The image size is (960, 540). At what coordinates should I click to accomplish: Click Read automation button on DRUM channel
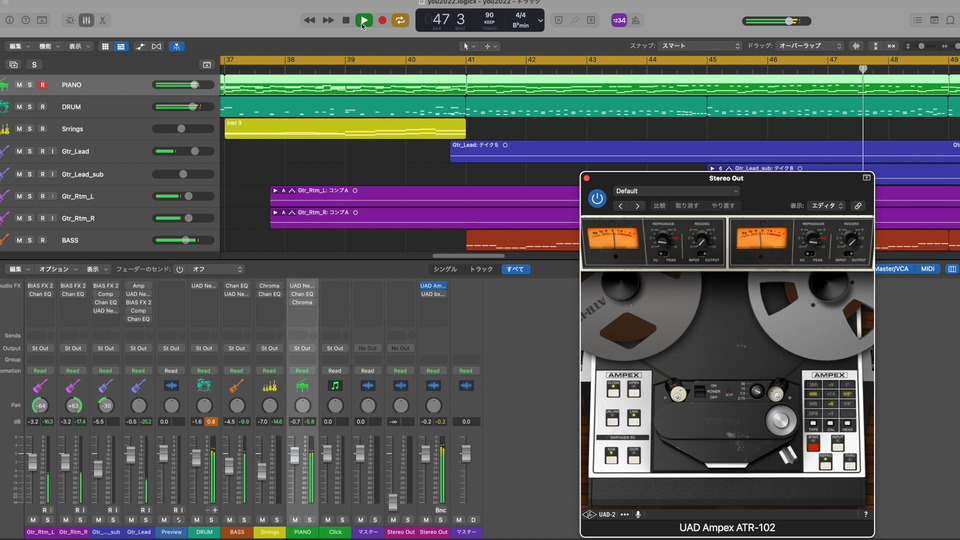point(203,371)
